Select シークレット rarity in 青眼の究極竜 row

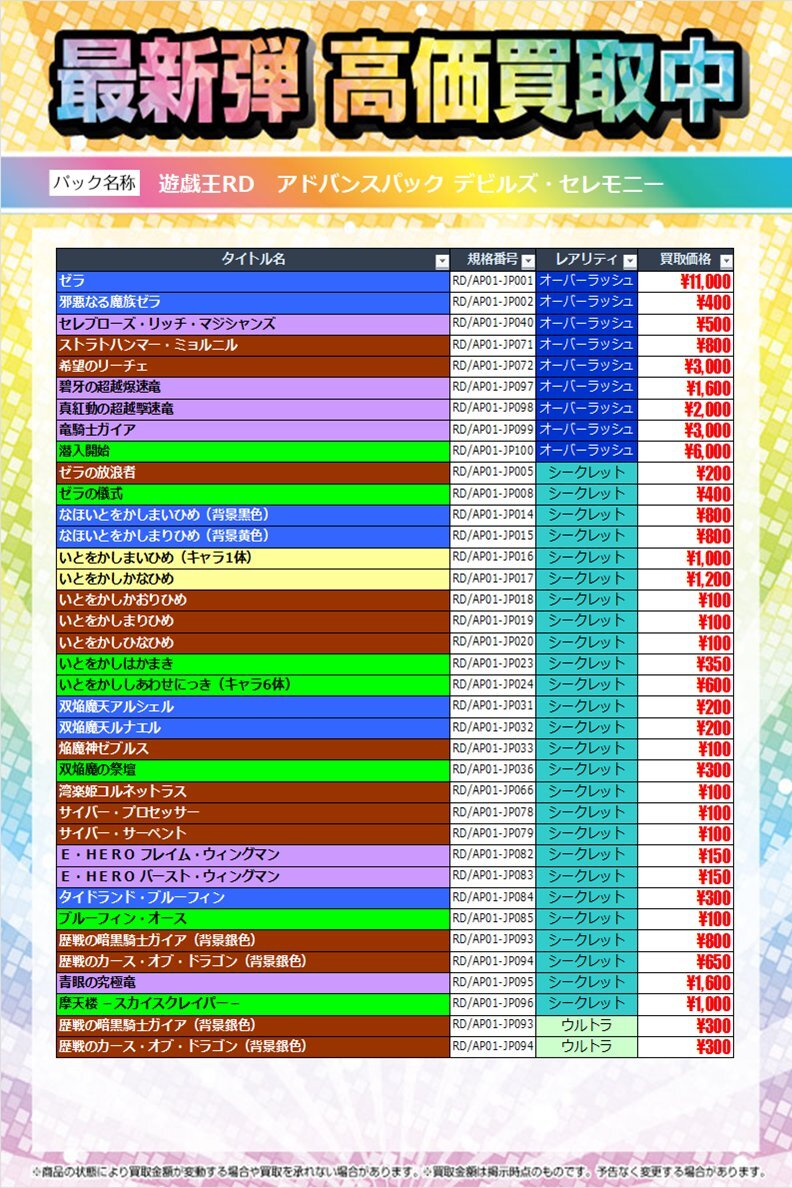(587, 983)
